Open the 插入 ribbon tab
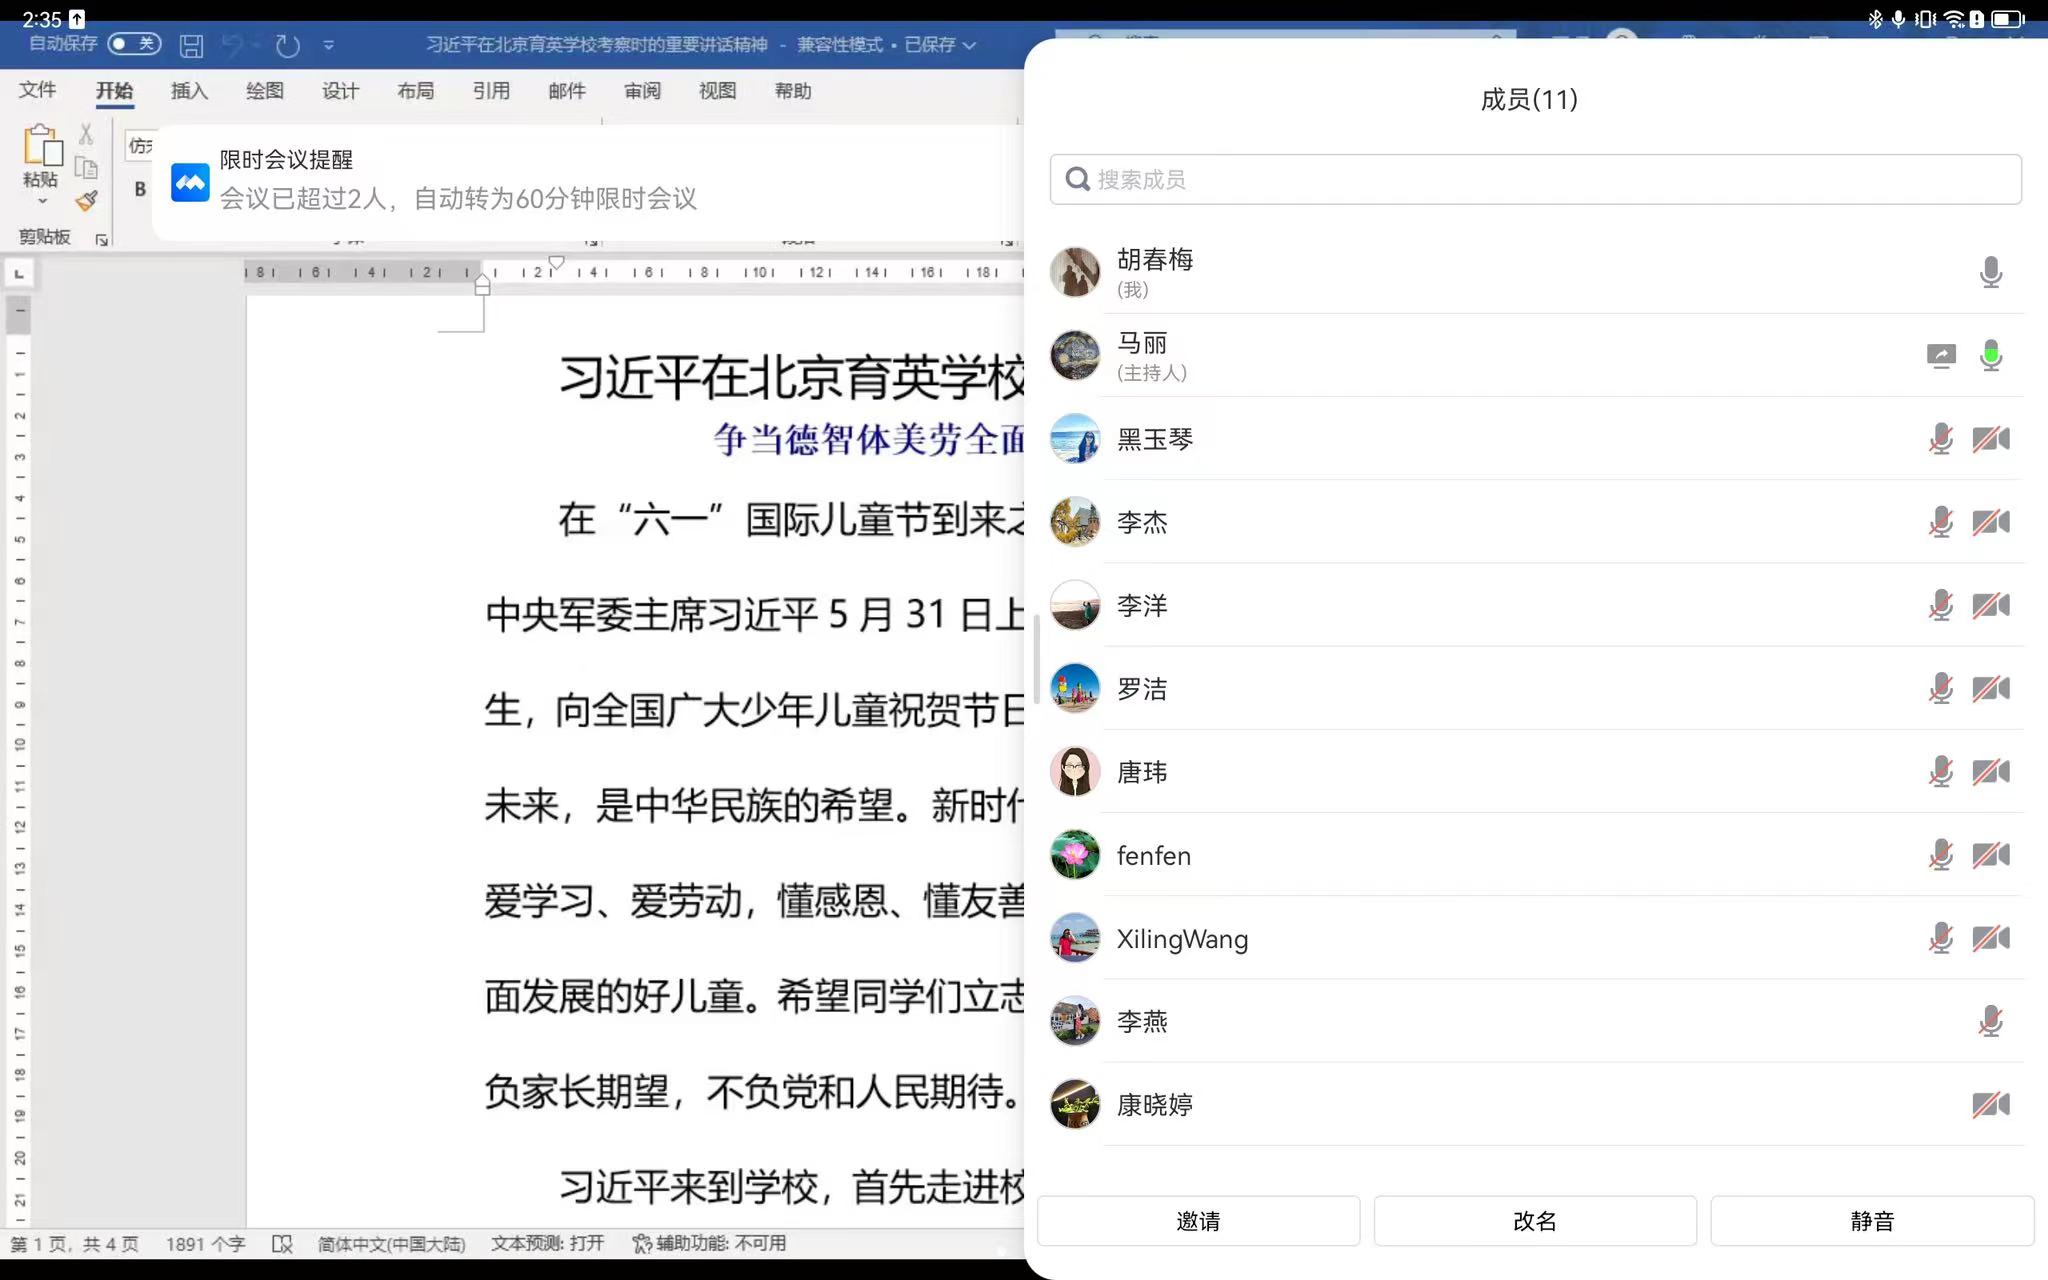The width and height of the screenshot is (2048, 1280). (x=189, y=91)
